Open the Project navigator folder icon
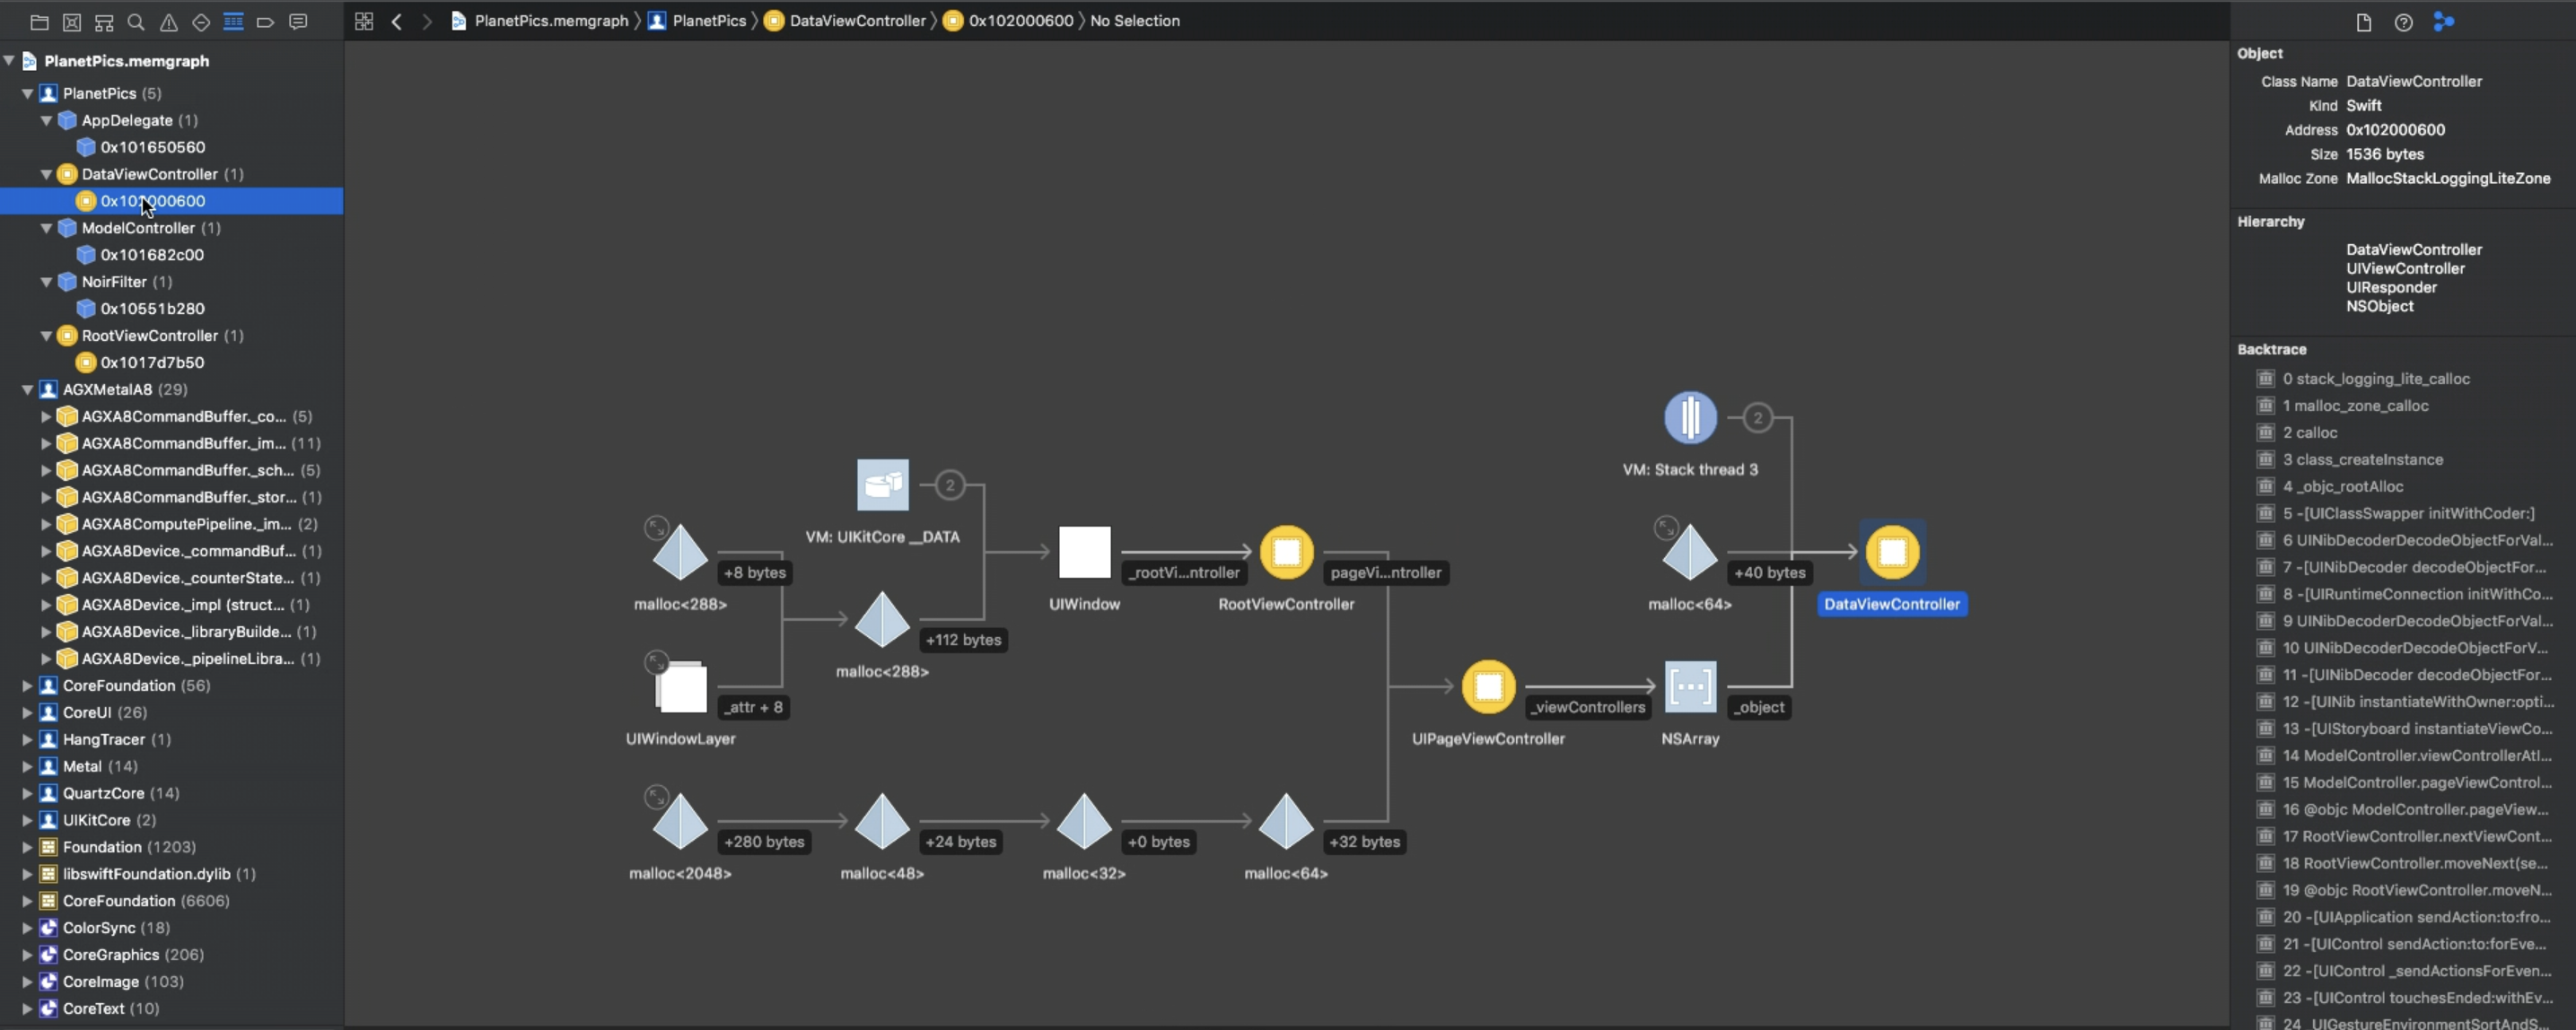 [40, 22]
